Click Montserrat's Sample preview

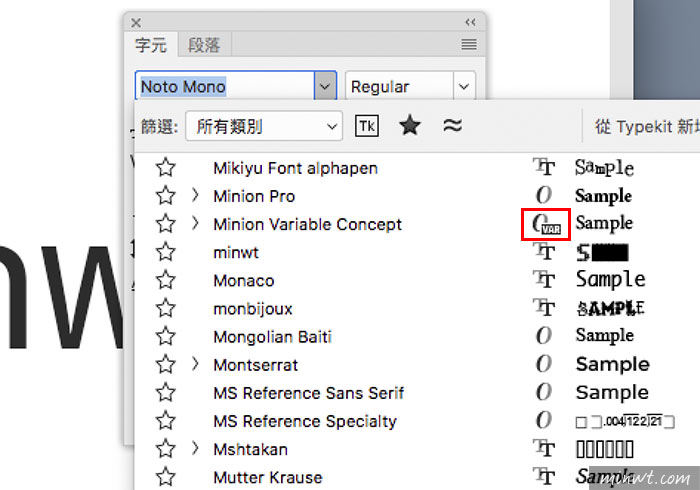612,364
